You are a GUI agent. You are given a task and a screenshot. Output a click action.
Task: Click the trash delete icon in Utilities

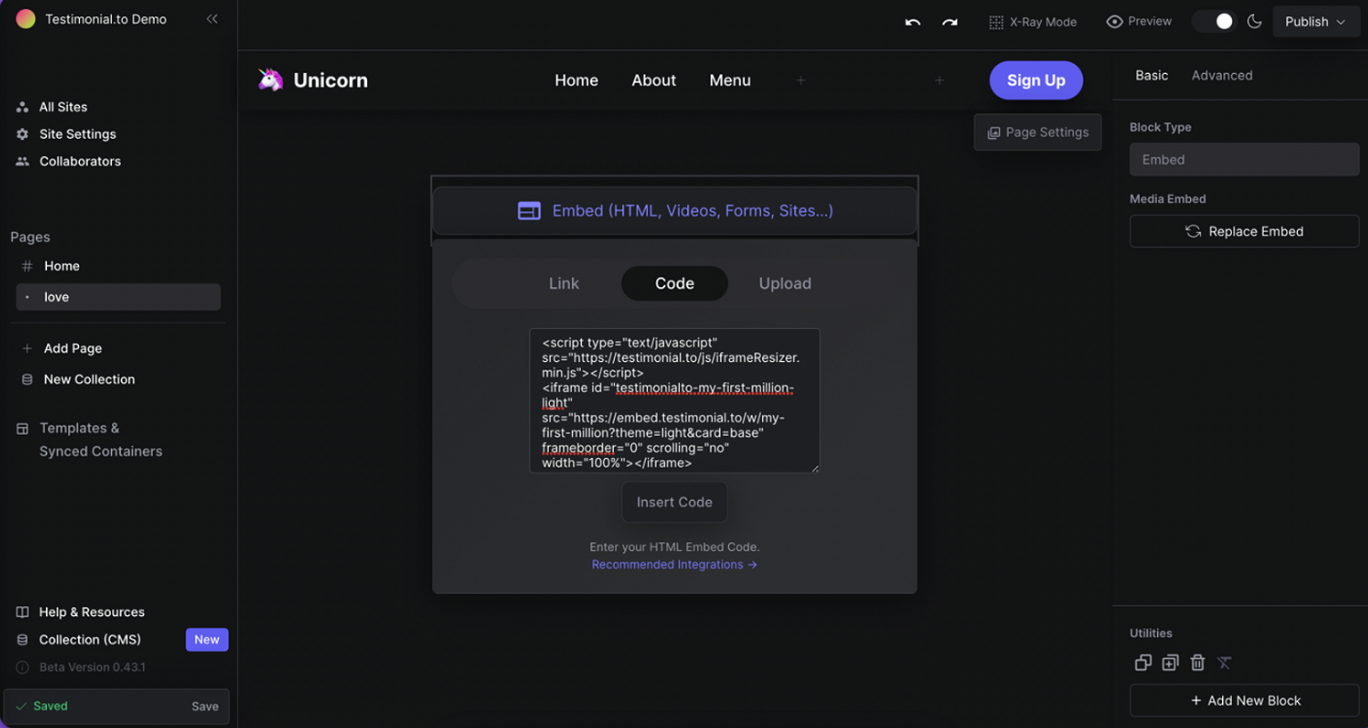1197,662
